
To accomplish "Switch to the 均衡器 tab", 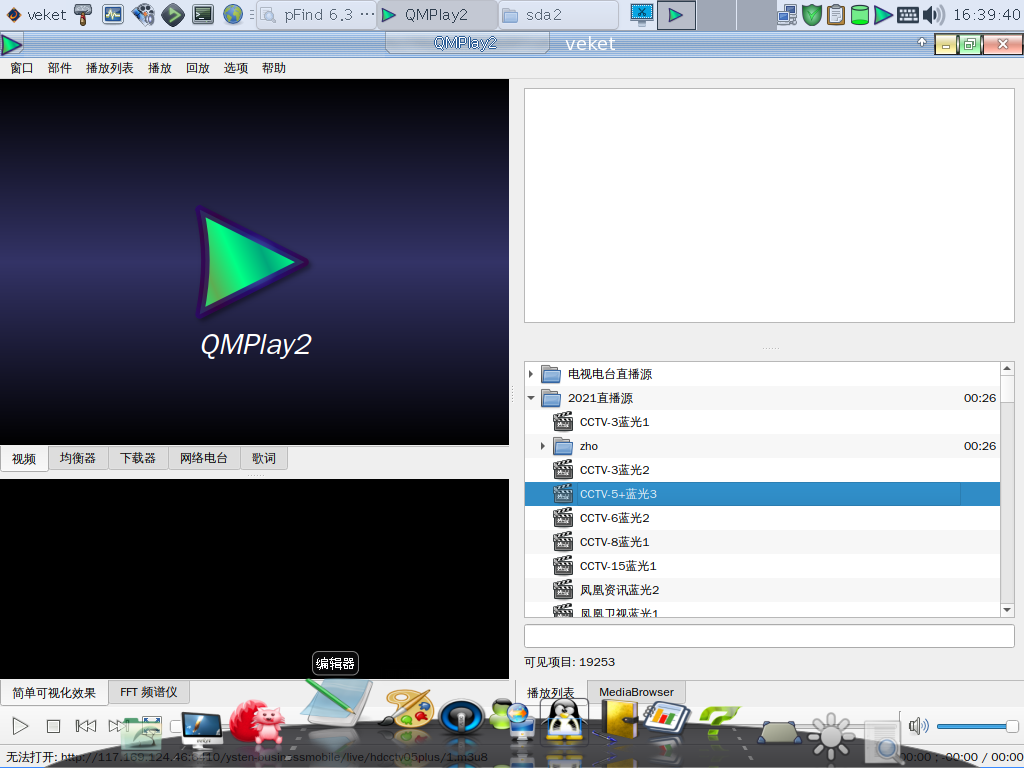I will click(x=78, y=458).
